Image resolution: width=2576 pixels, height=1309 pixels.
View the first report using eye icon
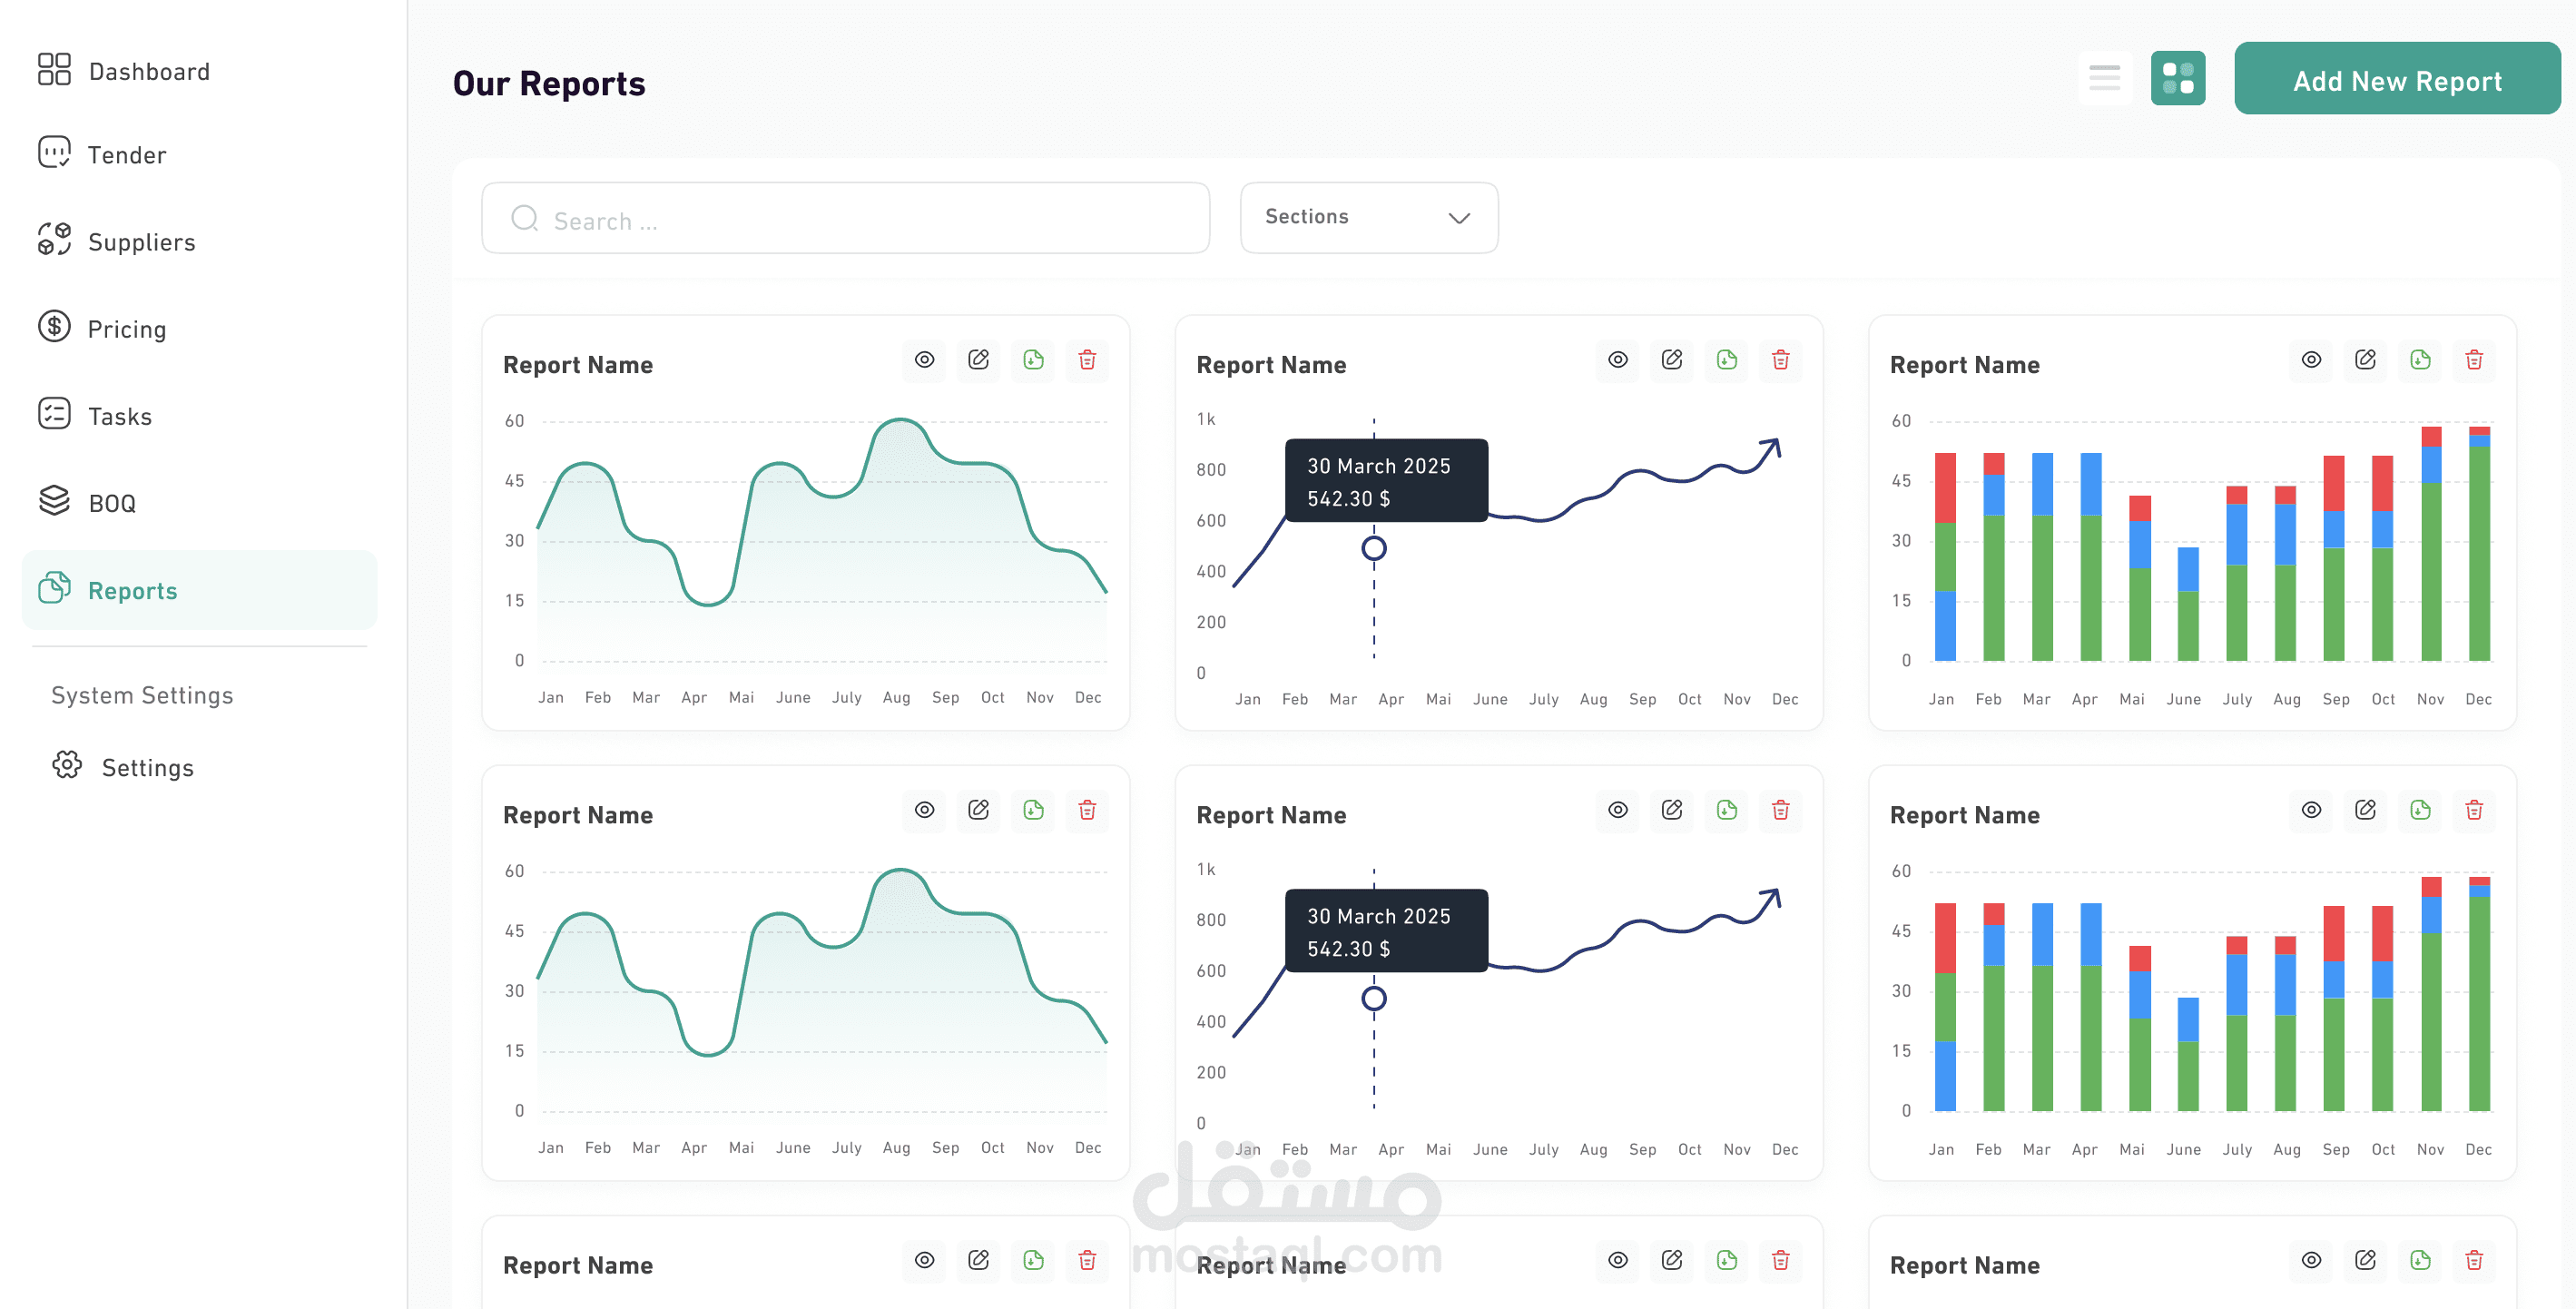pyautogui.click(x=924, y=360)
